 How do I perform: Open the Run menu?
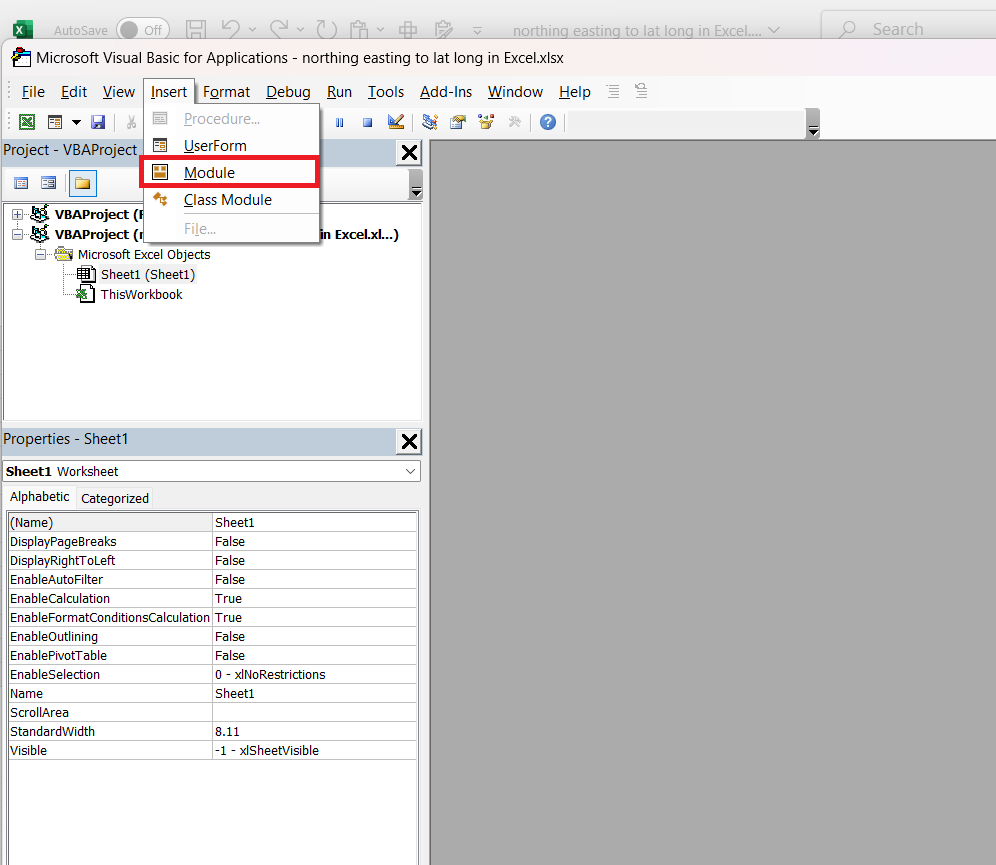point(339,92)
